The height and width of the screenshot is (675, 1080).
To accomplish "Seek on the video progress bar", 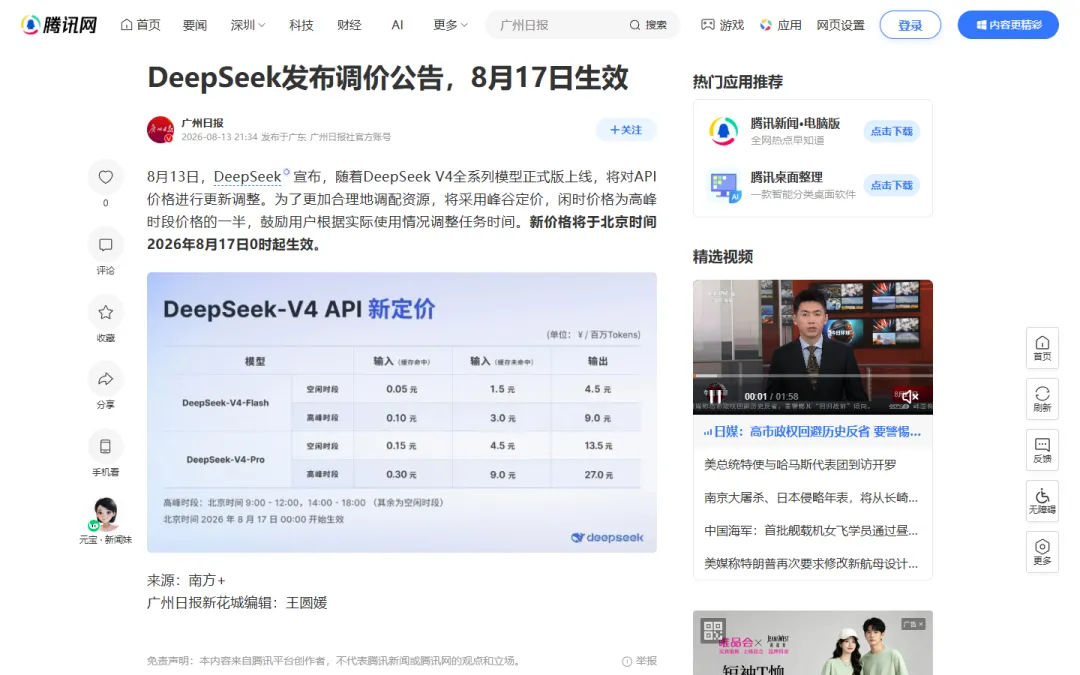I will 813,375.
